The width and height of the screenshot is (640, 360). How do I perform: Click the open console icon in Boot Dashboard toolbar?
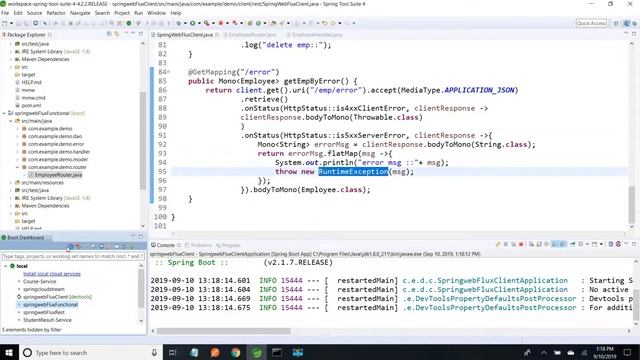click(101, 246)
